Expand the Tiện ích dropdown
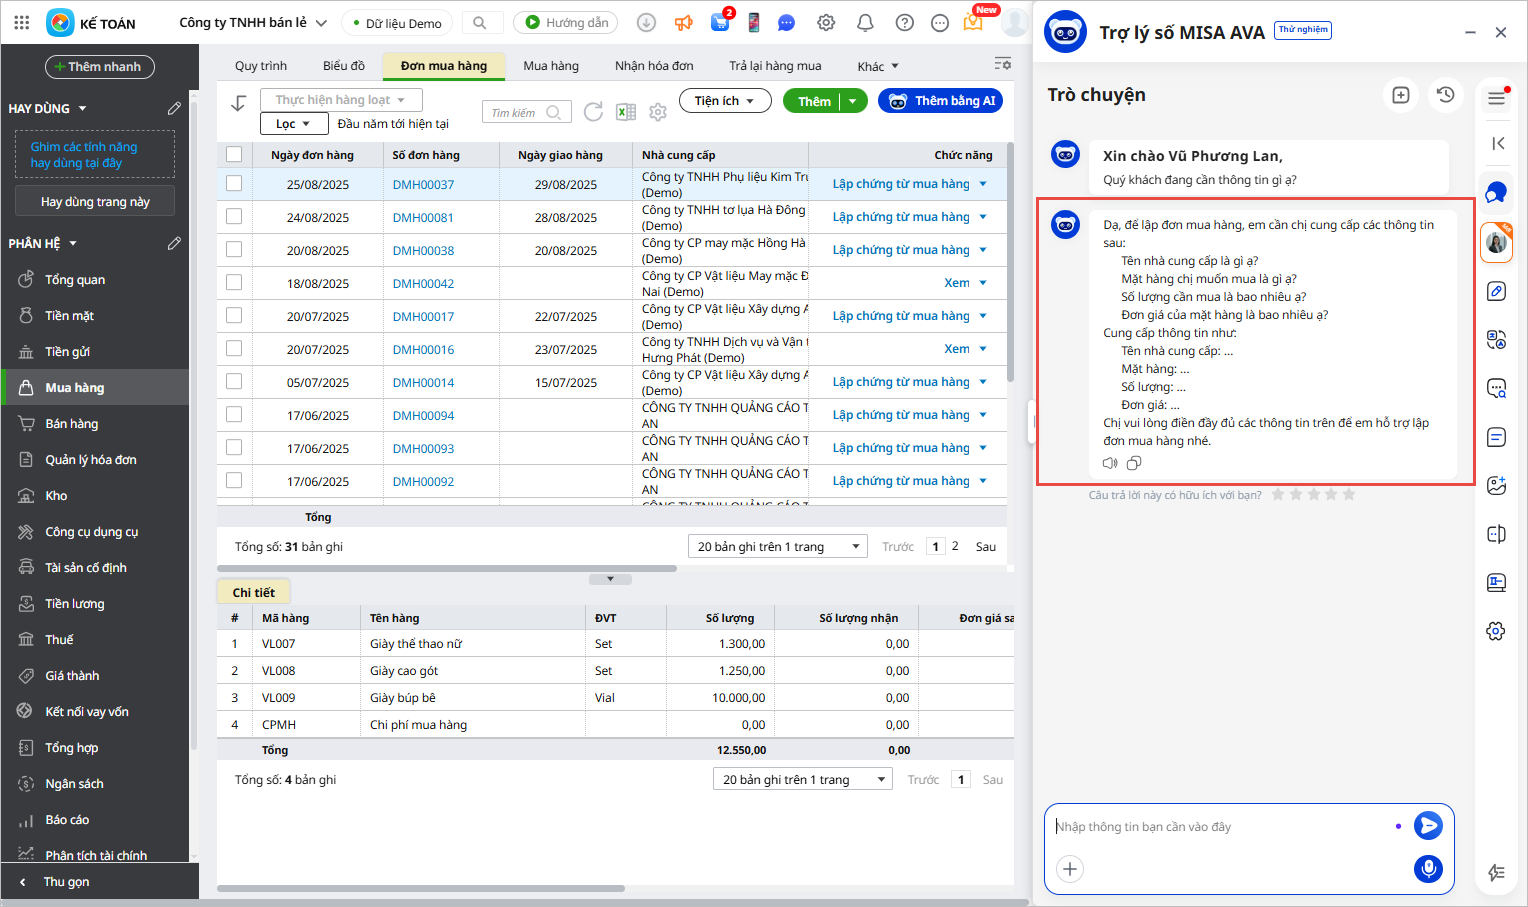The height and width of the screenshot is (907, 1528). [725, 101]
